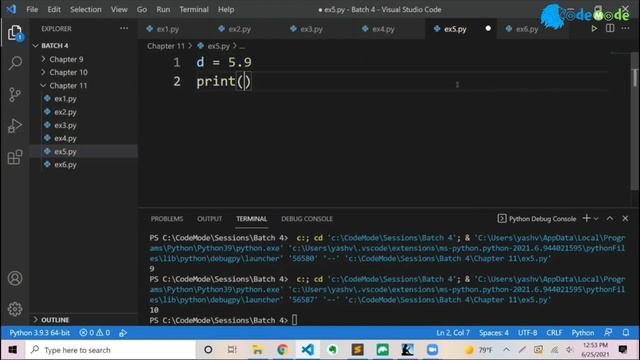Open File Explorer from taskbar

coord(258,350)
